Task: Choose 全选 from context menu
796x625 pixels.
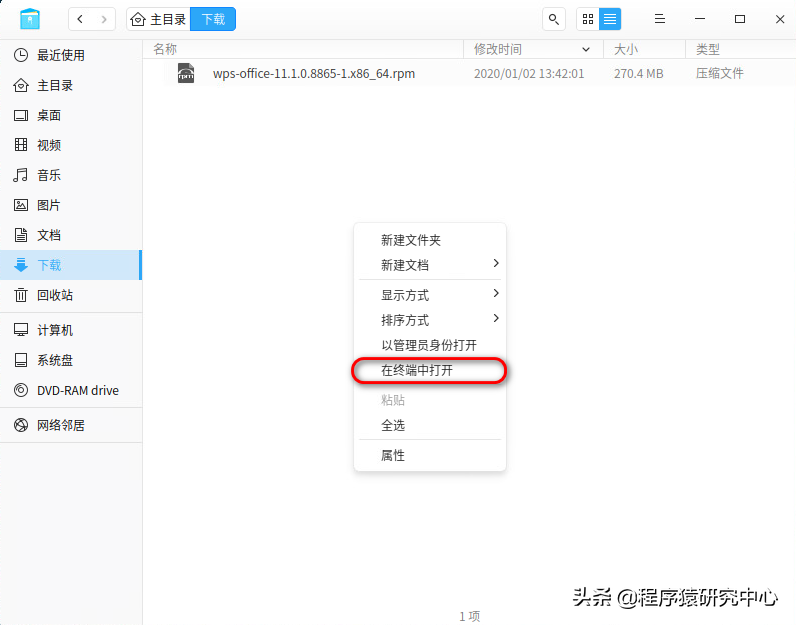Action: coord(429,425)
